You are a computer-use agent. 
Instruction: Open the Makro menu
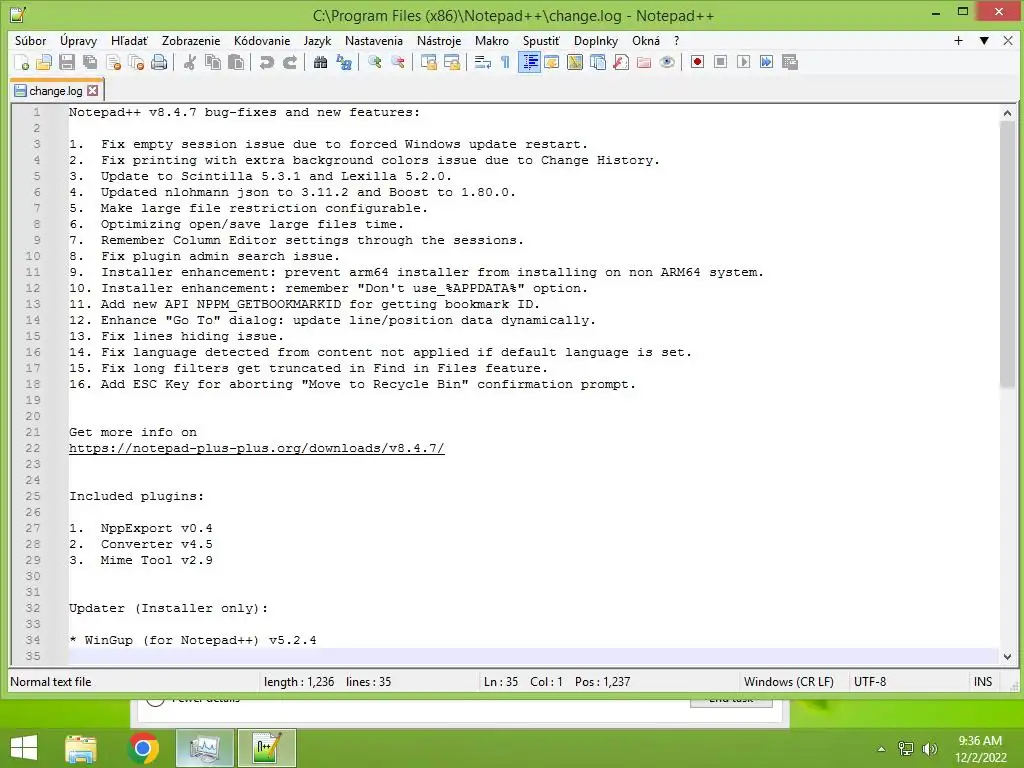point(492,40)
